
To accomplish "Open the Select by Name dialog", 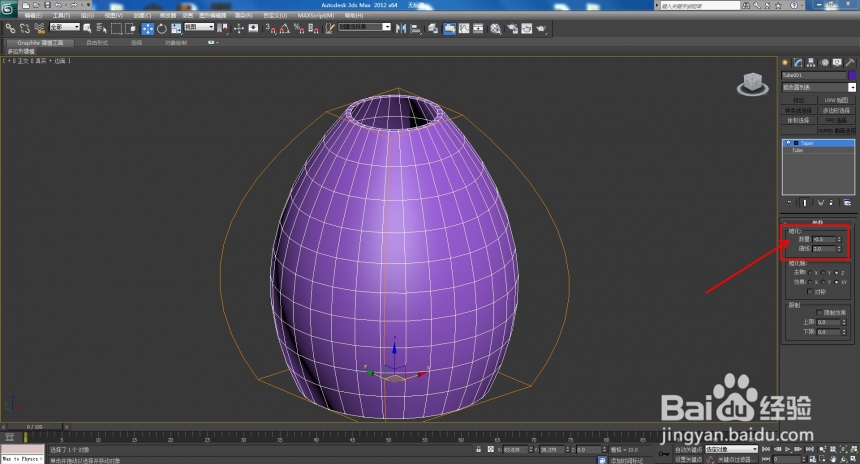I will coord(101,28).
